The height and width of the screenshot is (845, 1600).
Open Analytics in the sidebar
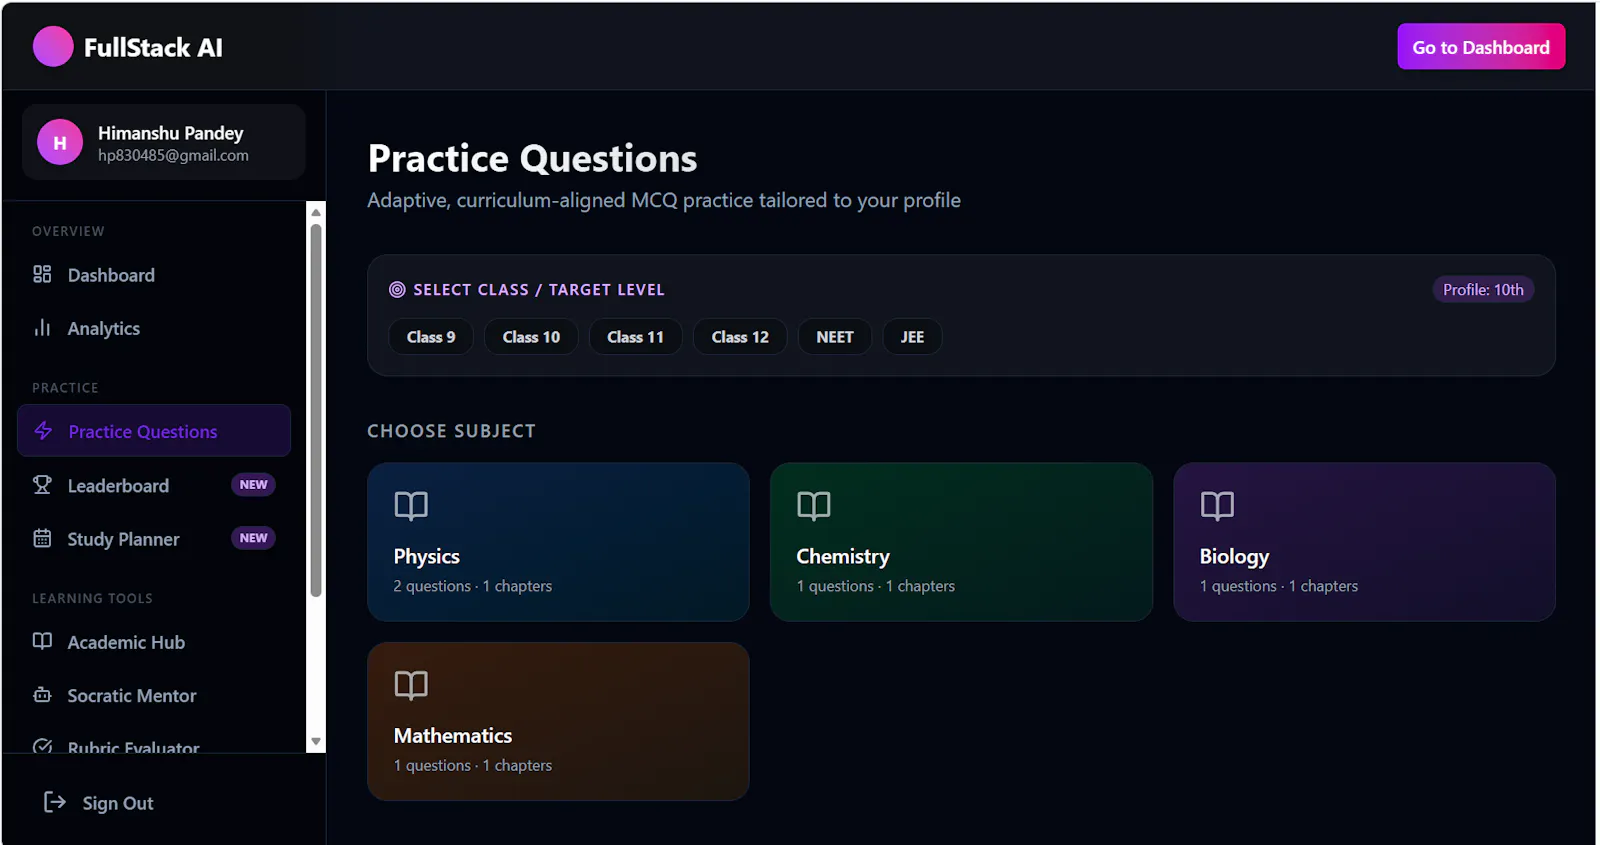click(154, 328)
